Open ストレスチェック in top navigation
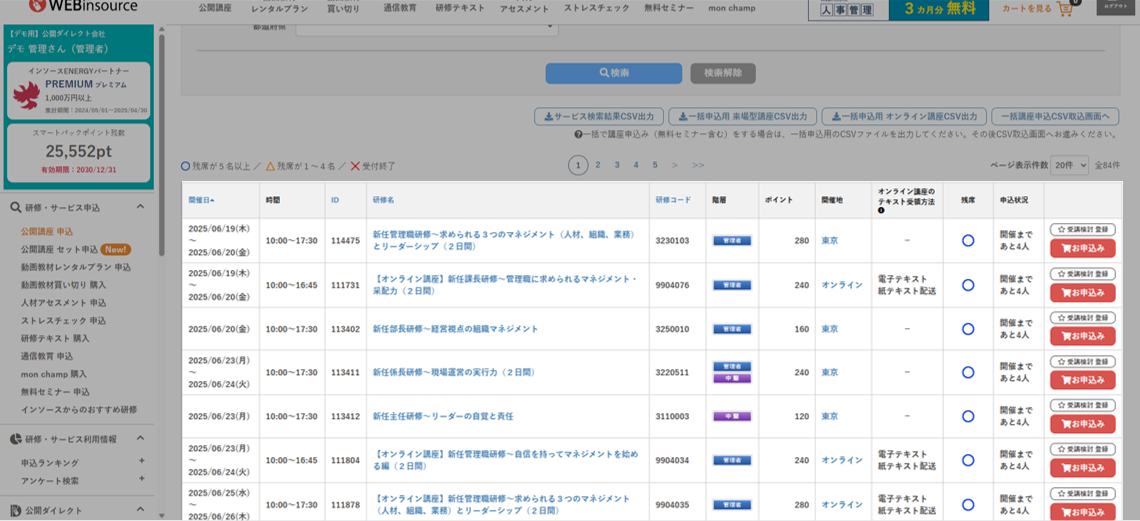 click(x=595, y=9)
